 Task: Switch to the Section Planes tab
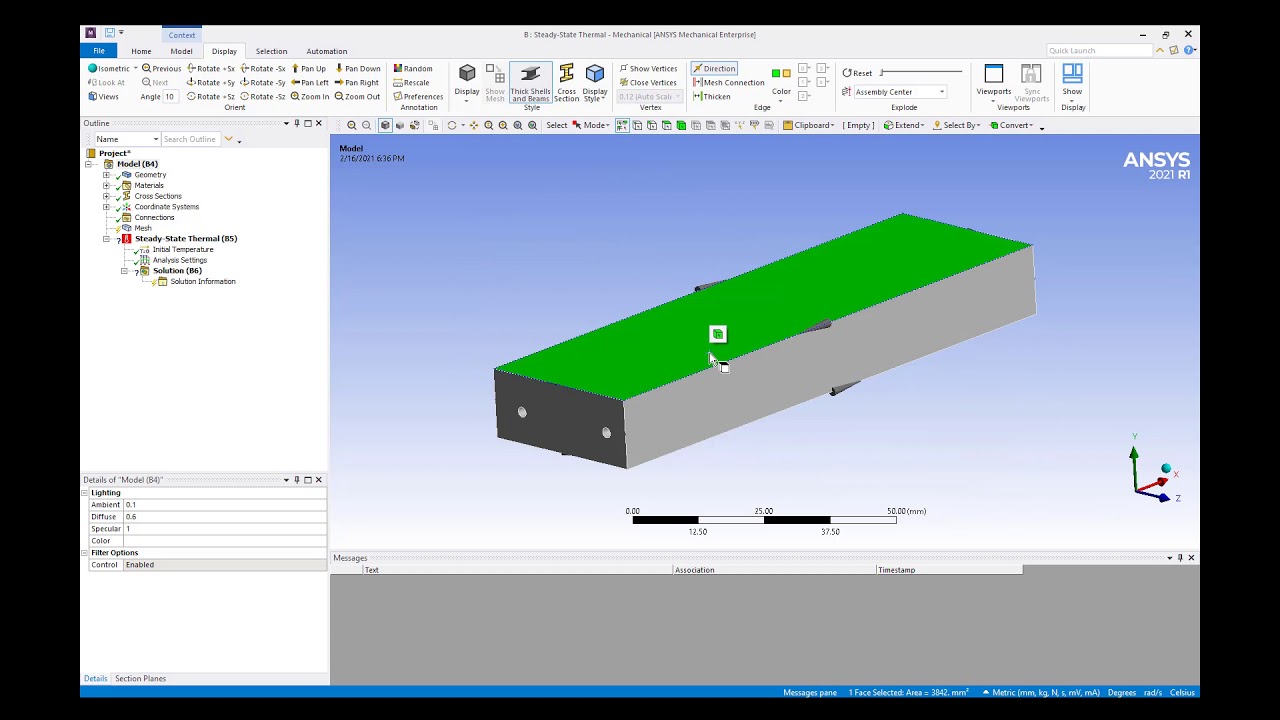pos(140,679)
